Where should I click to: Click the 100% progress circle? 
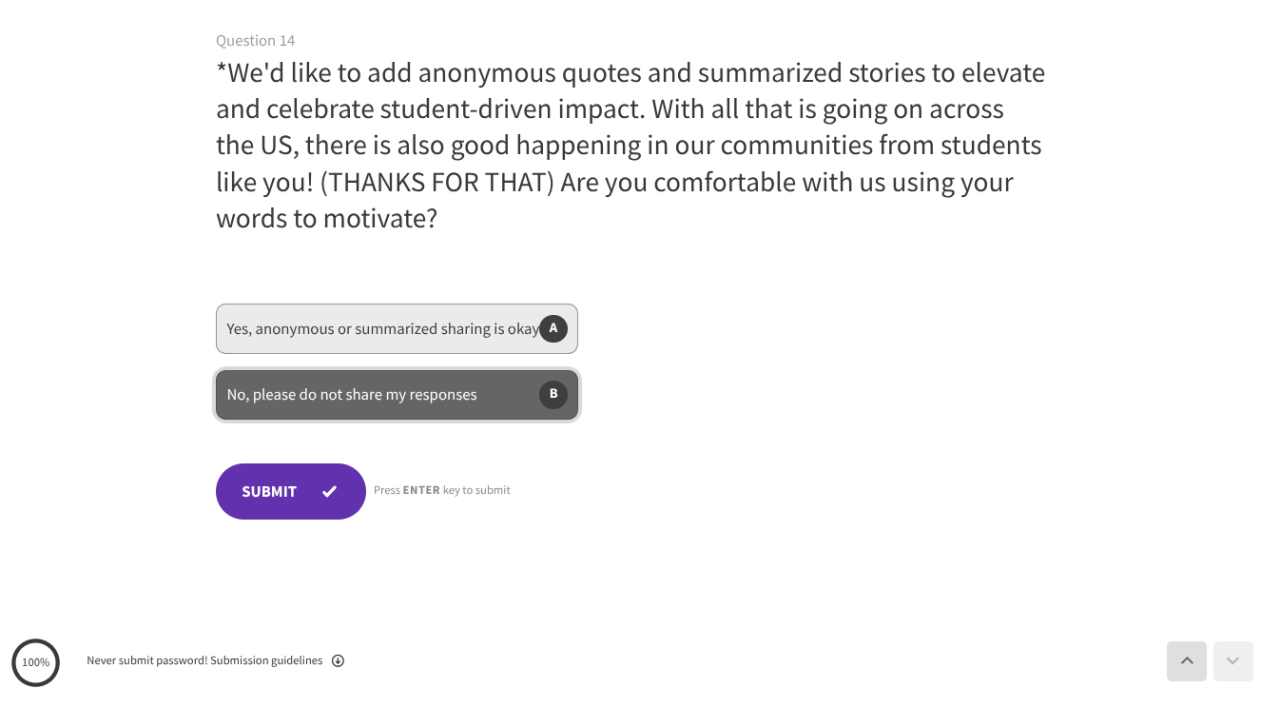pos(36,662)
